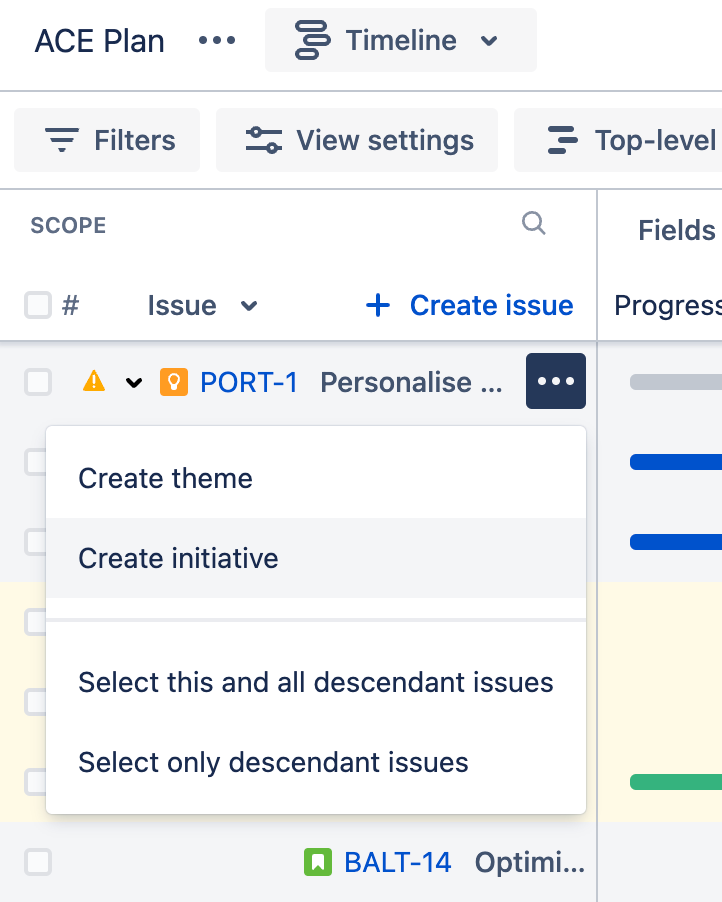Click the PORT-1 grey progress bar

pyautogui.click(x=676, y=382)
